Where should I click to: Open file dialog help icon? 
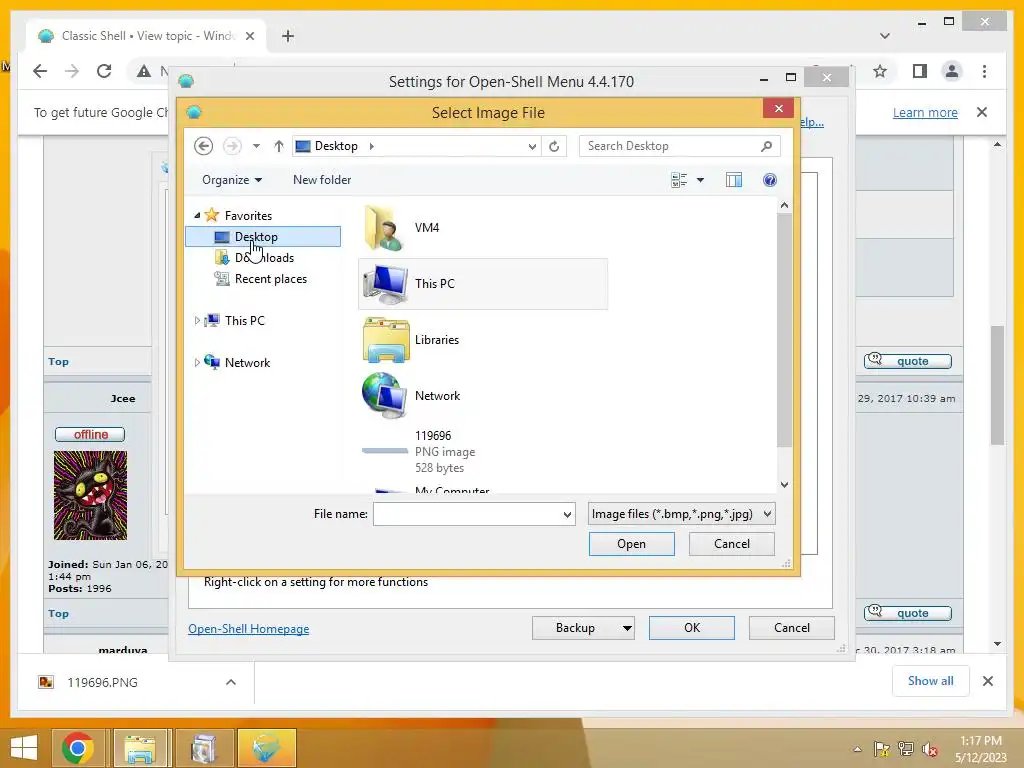point(770,180)
